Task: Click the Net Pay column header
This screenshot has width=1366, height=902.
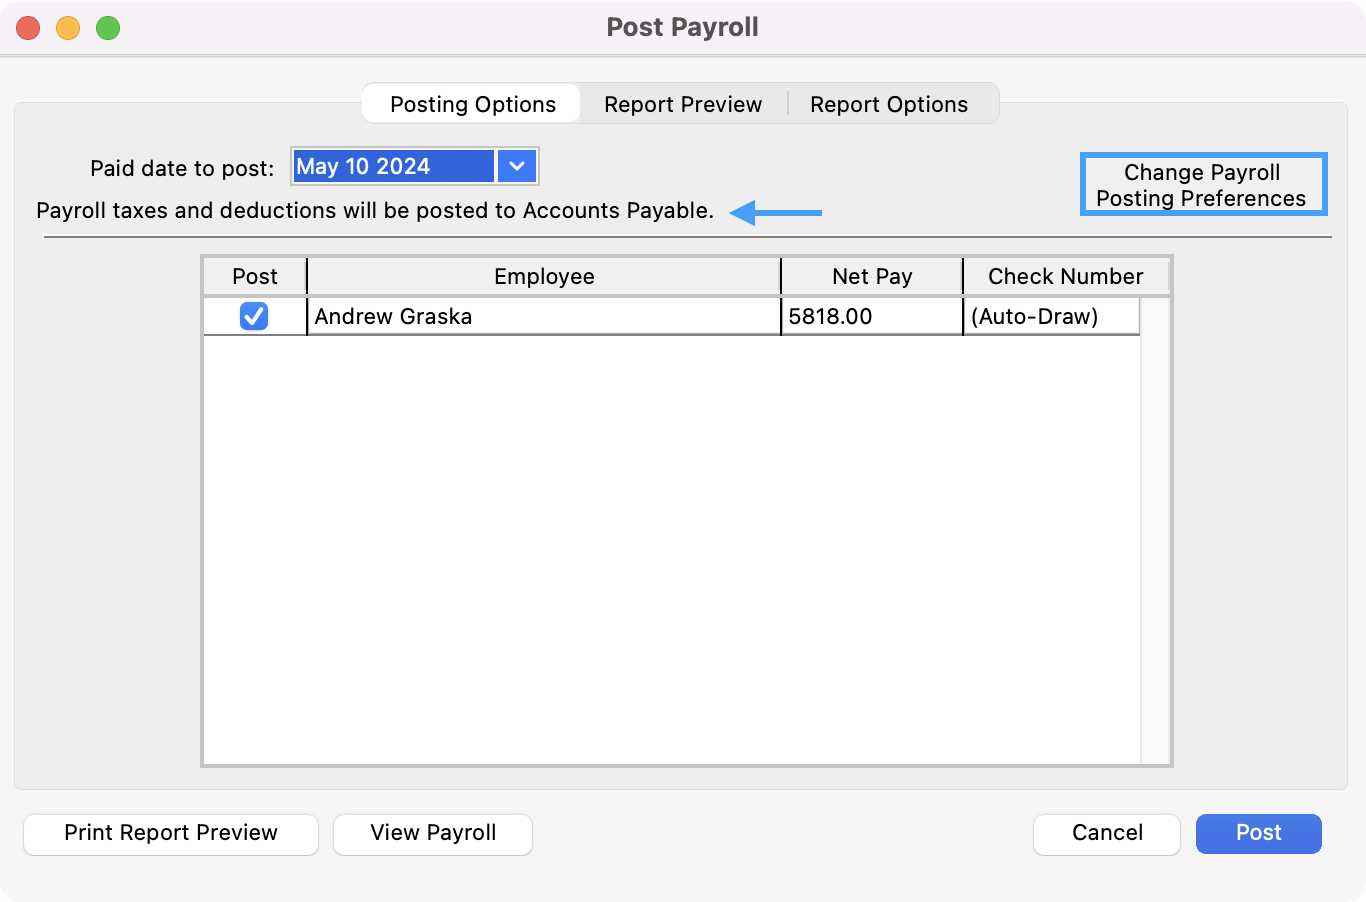Action: tap(871, 277)
